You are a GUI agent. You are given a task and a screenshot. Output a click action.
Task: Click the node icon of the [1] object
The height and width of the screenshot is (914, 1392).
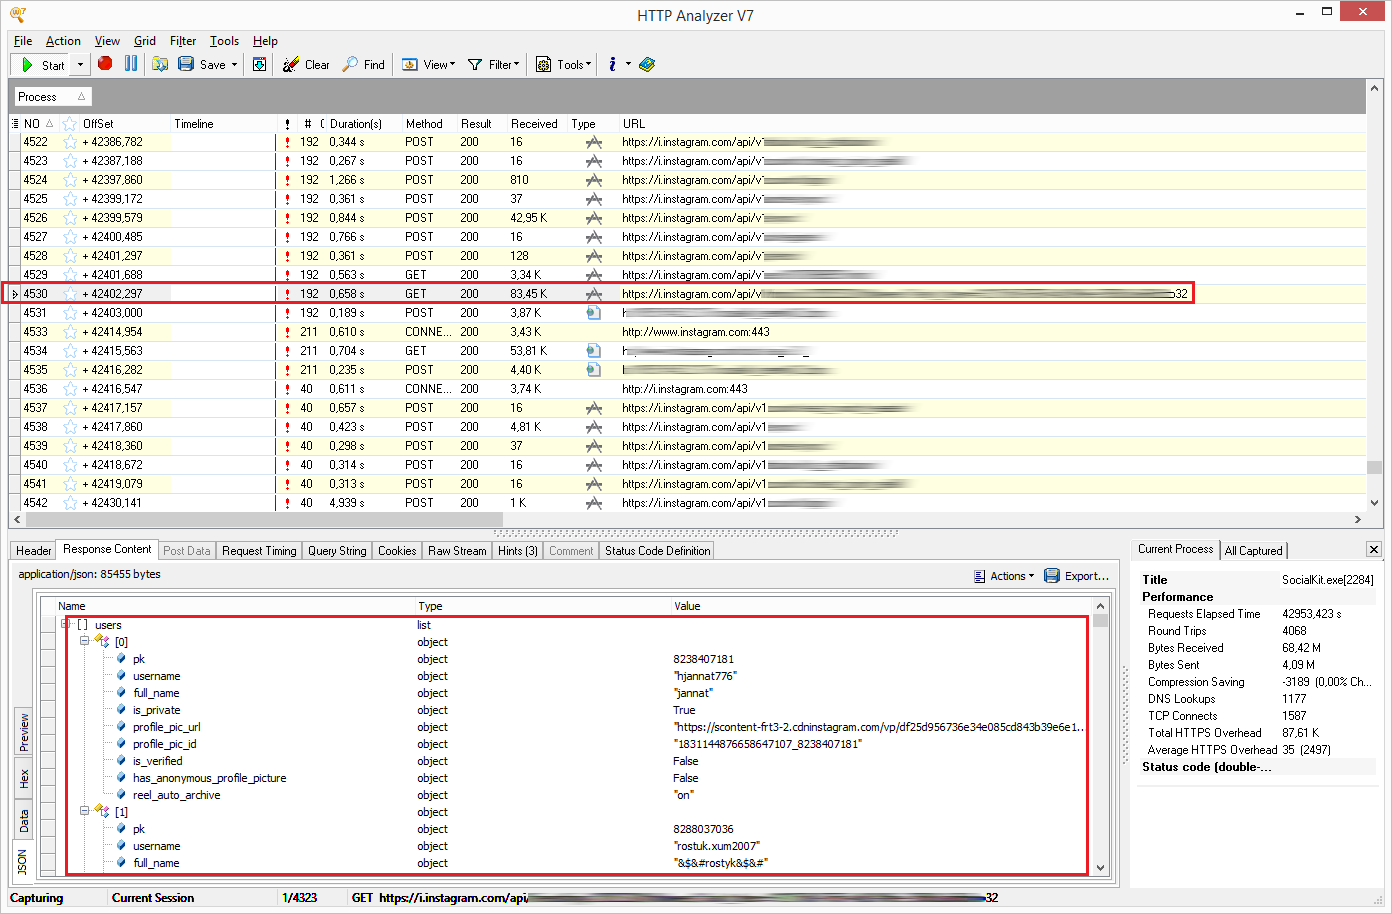(x=102, y=812)
